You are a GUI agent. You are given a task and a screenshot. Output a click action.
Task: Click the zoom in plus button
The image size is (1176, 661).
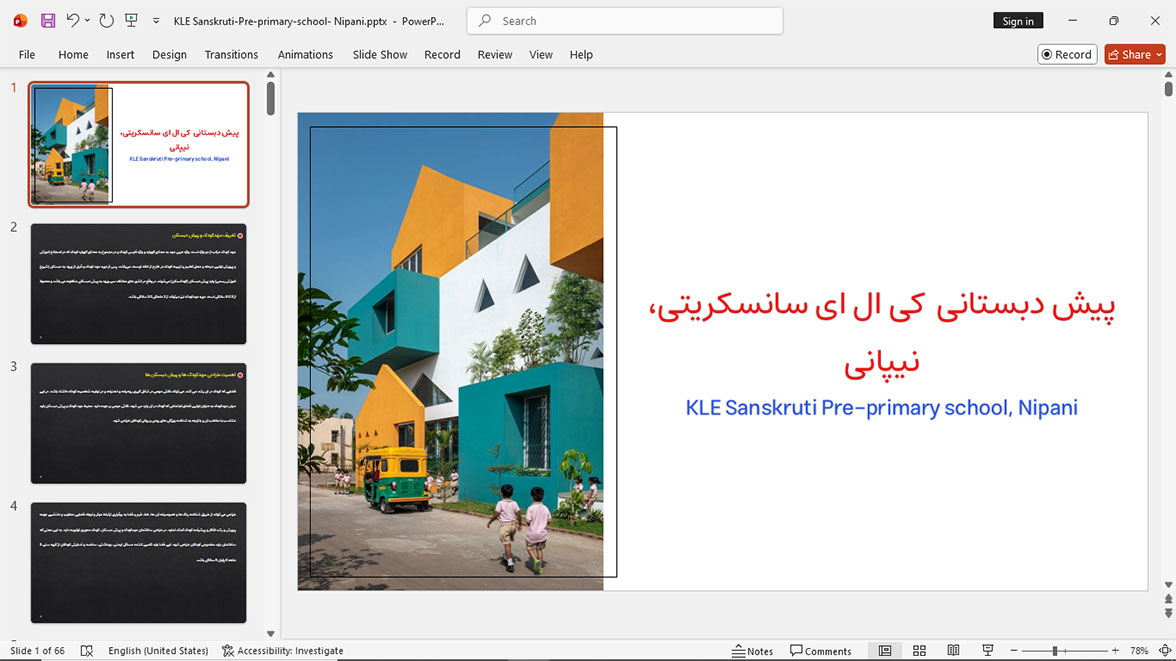tap(1115, 650)
